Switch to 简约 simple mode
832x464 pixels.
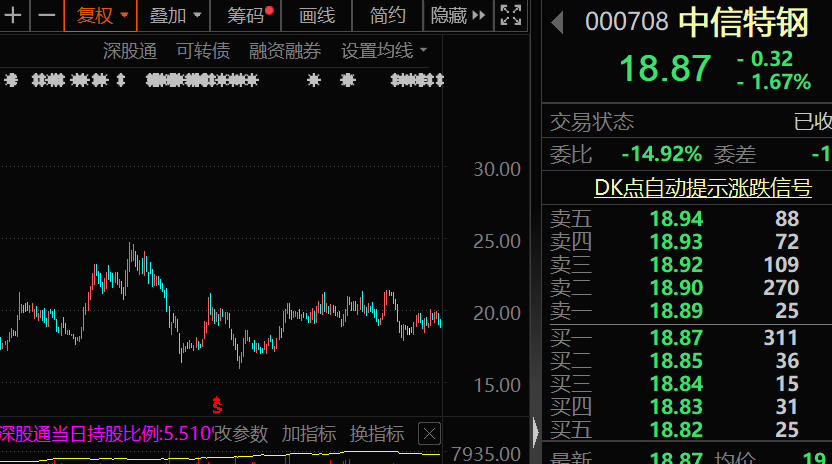tap(387, 15)
